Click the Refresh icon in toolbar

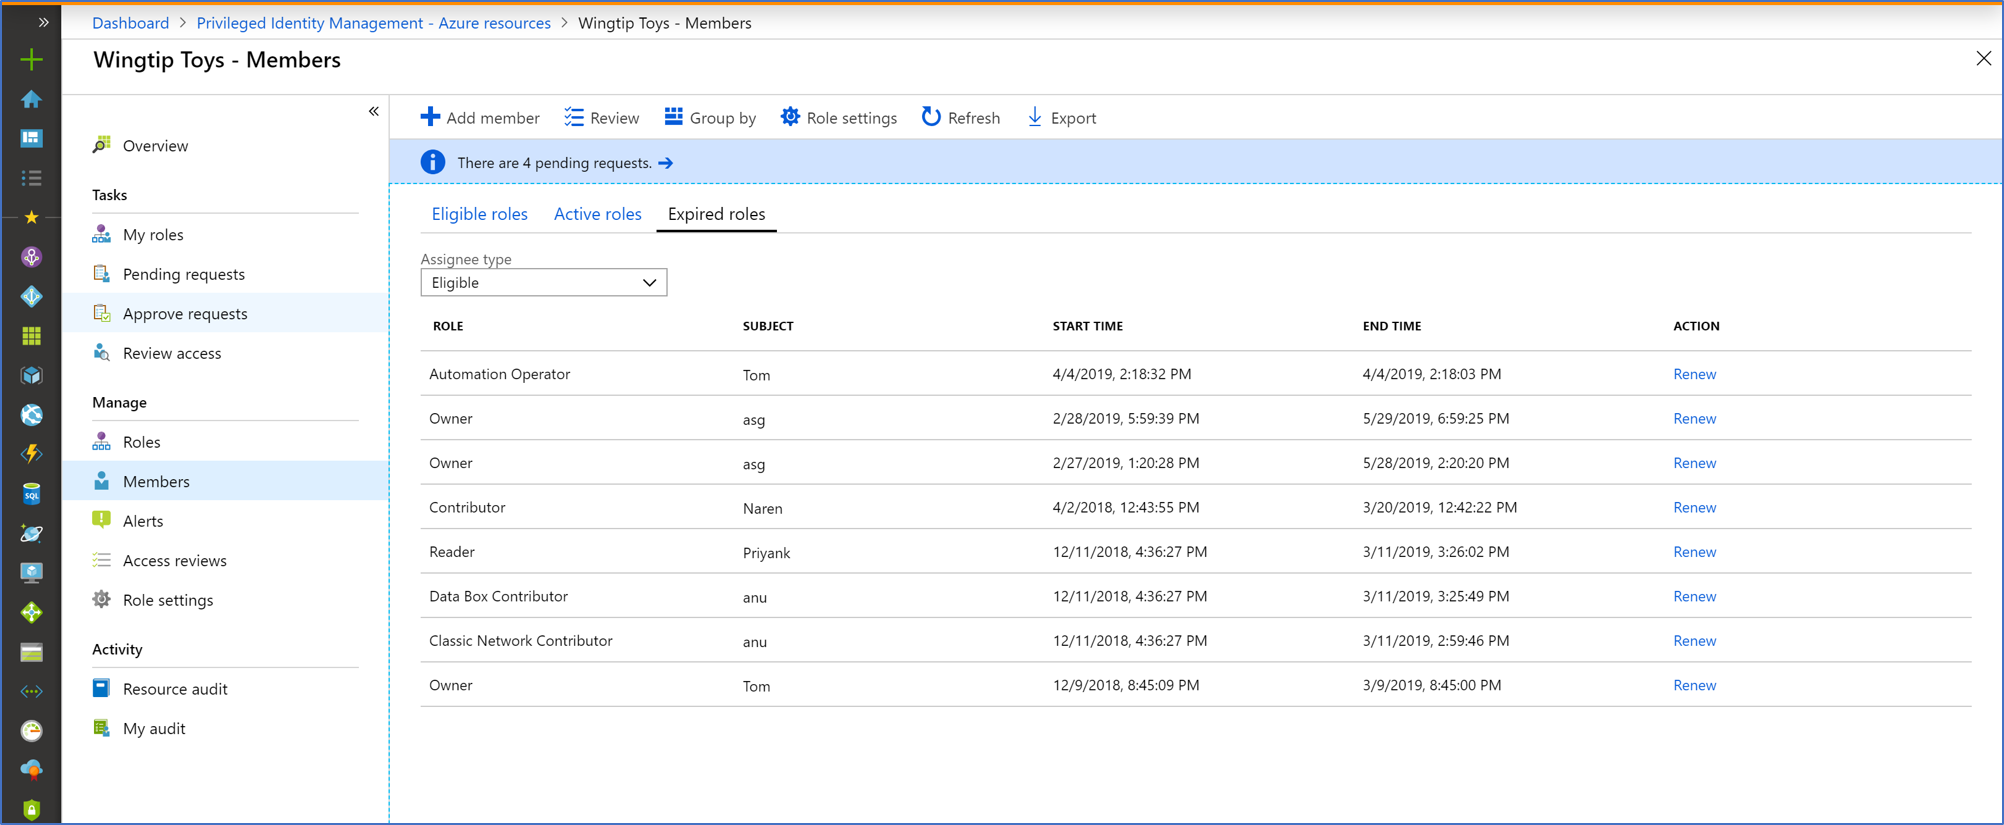(931, 117)
